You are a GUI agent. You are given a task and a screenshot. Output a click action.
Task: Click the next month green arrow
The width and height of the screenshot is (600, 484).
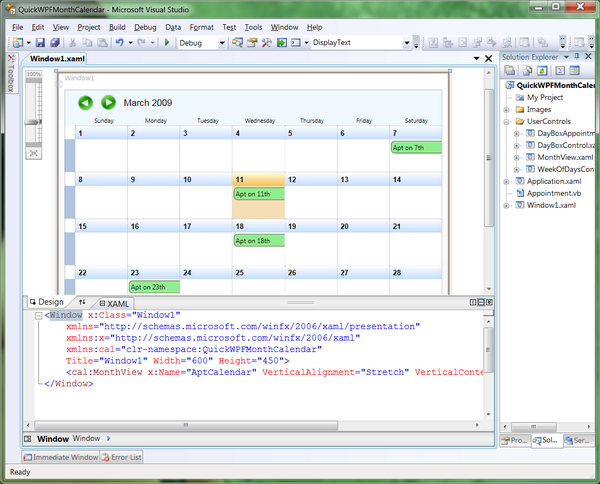[108, 103]
